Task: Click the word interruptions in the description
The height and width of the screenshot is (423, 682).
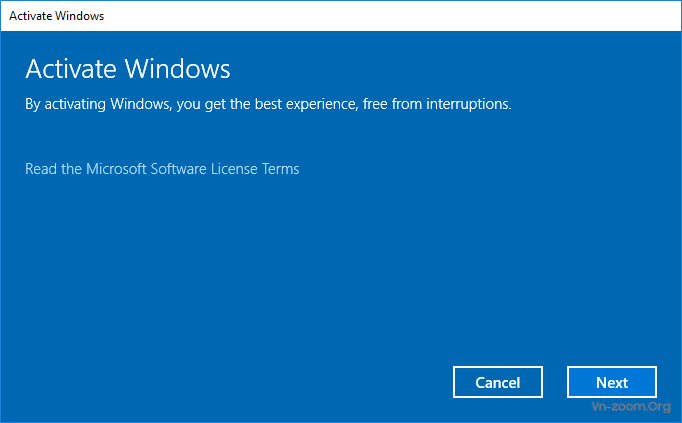Action: 468,104
